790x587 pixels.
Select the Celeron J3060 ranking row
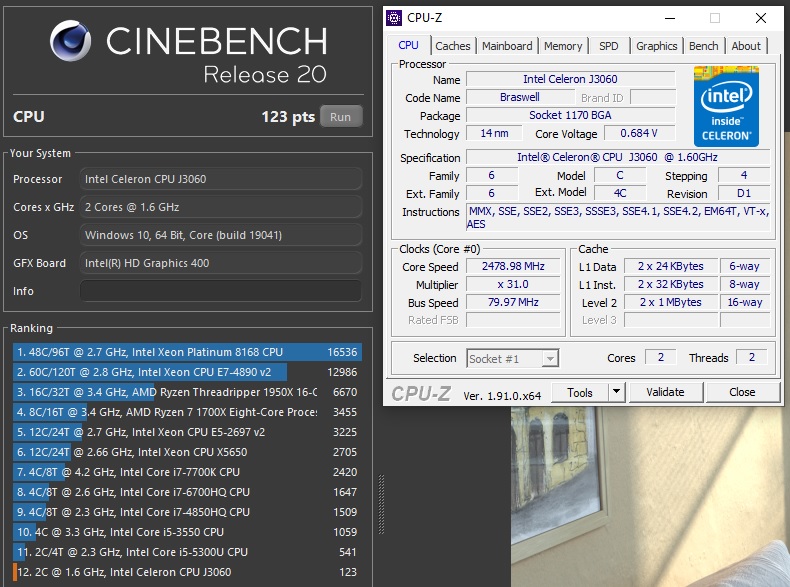187,572
